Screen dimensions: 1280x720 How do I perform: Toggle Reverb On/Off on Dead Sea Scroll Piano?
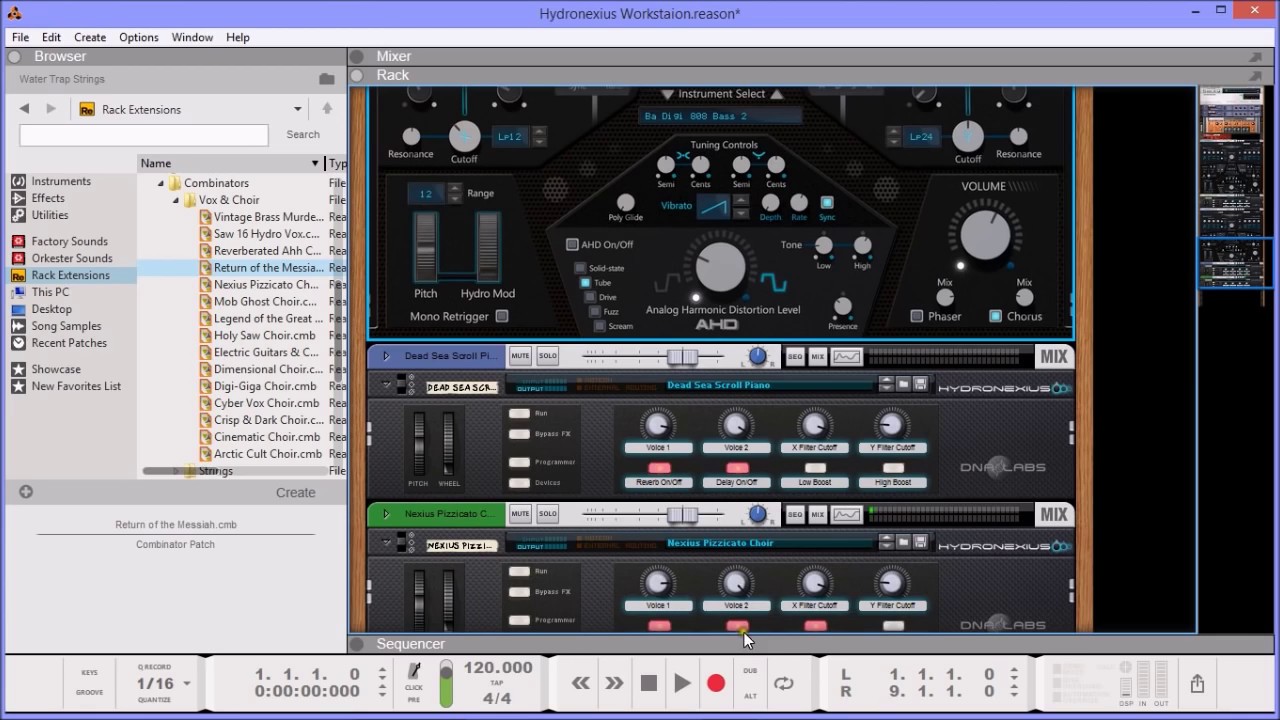pos(659,468)
